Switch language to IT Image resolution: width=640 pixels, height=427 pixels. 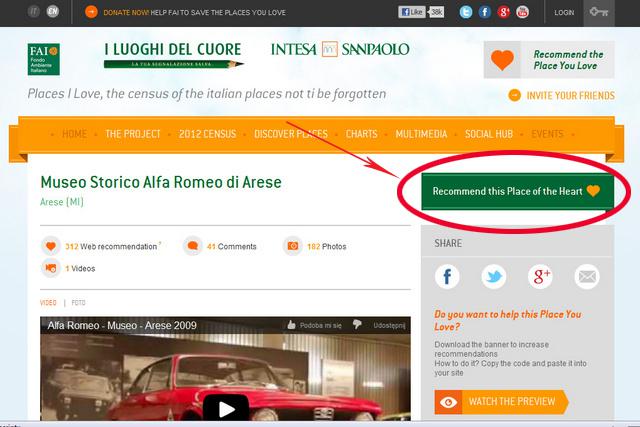pos(33,11)
